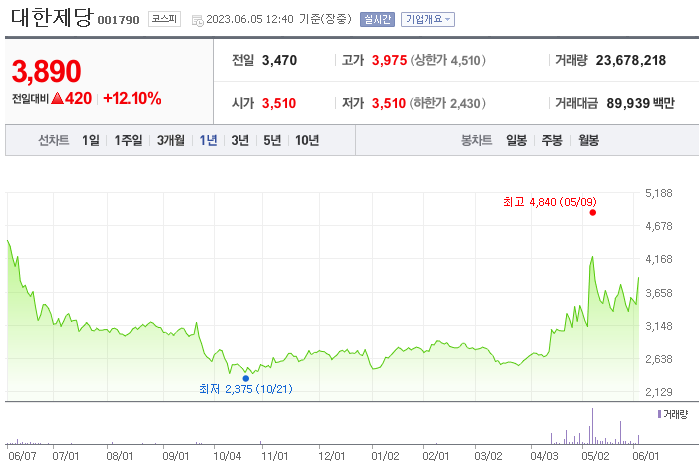Click the red 최고 4,840 high marker dot
This screenshot has width=699, height=476.
tap(592, 213)
